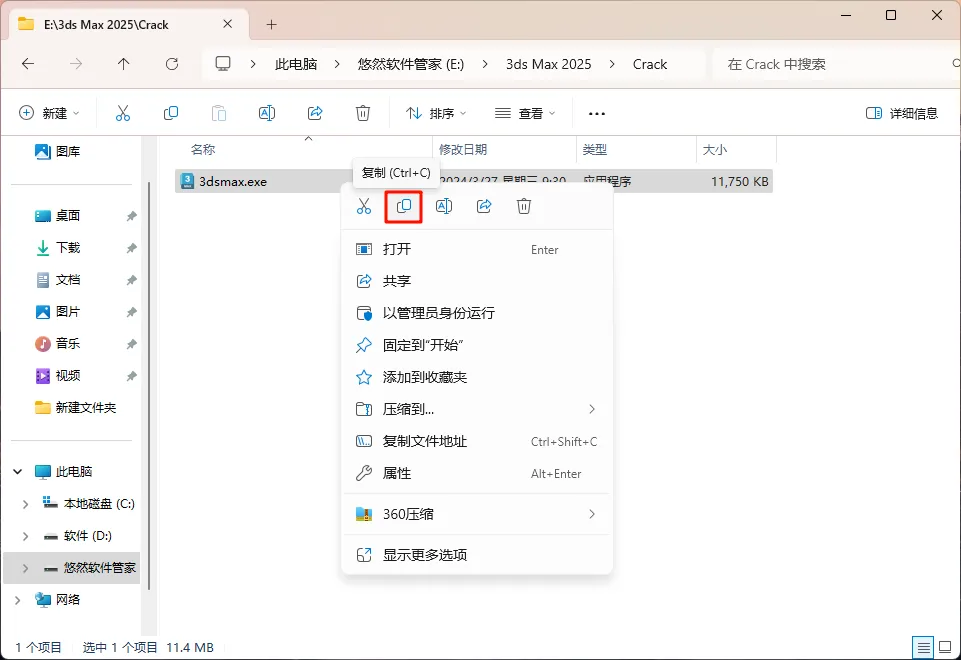Click trash Delete icon in context menu
Screen dimensions: 961x660
tap(524, 207)
